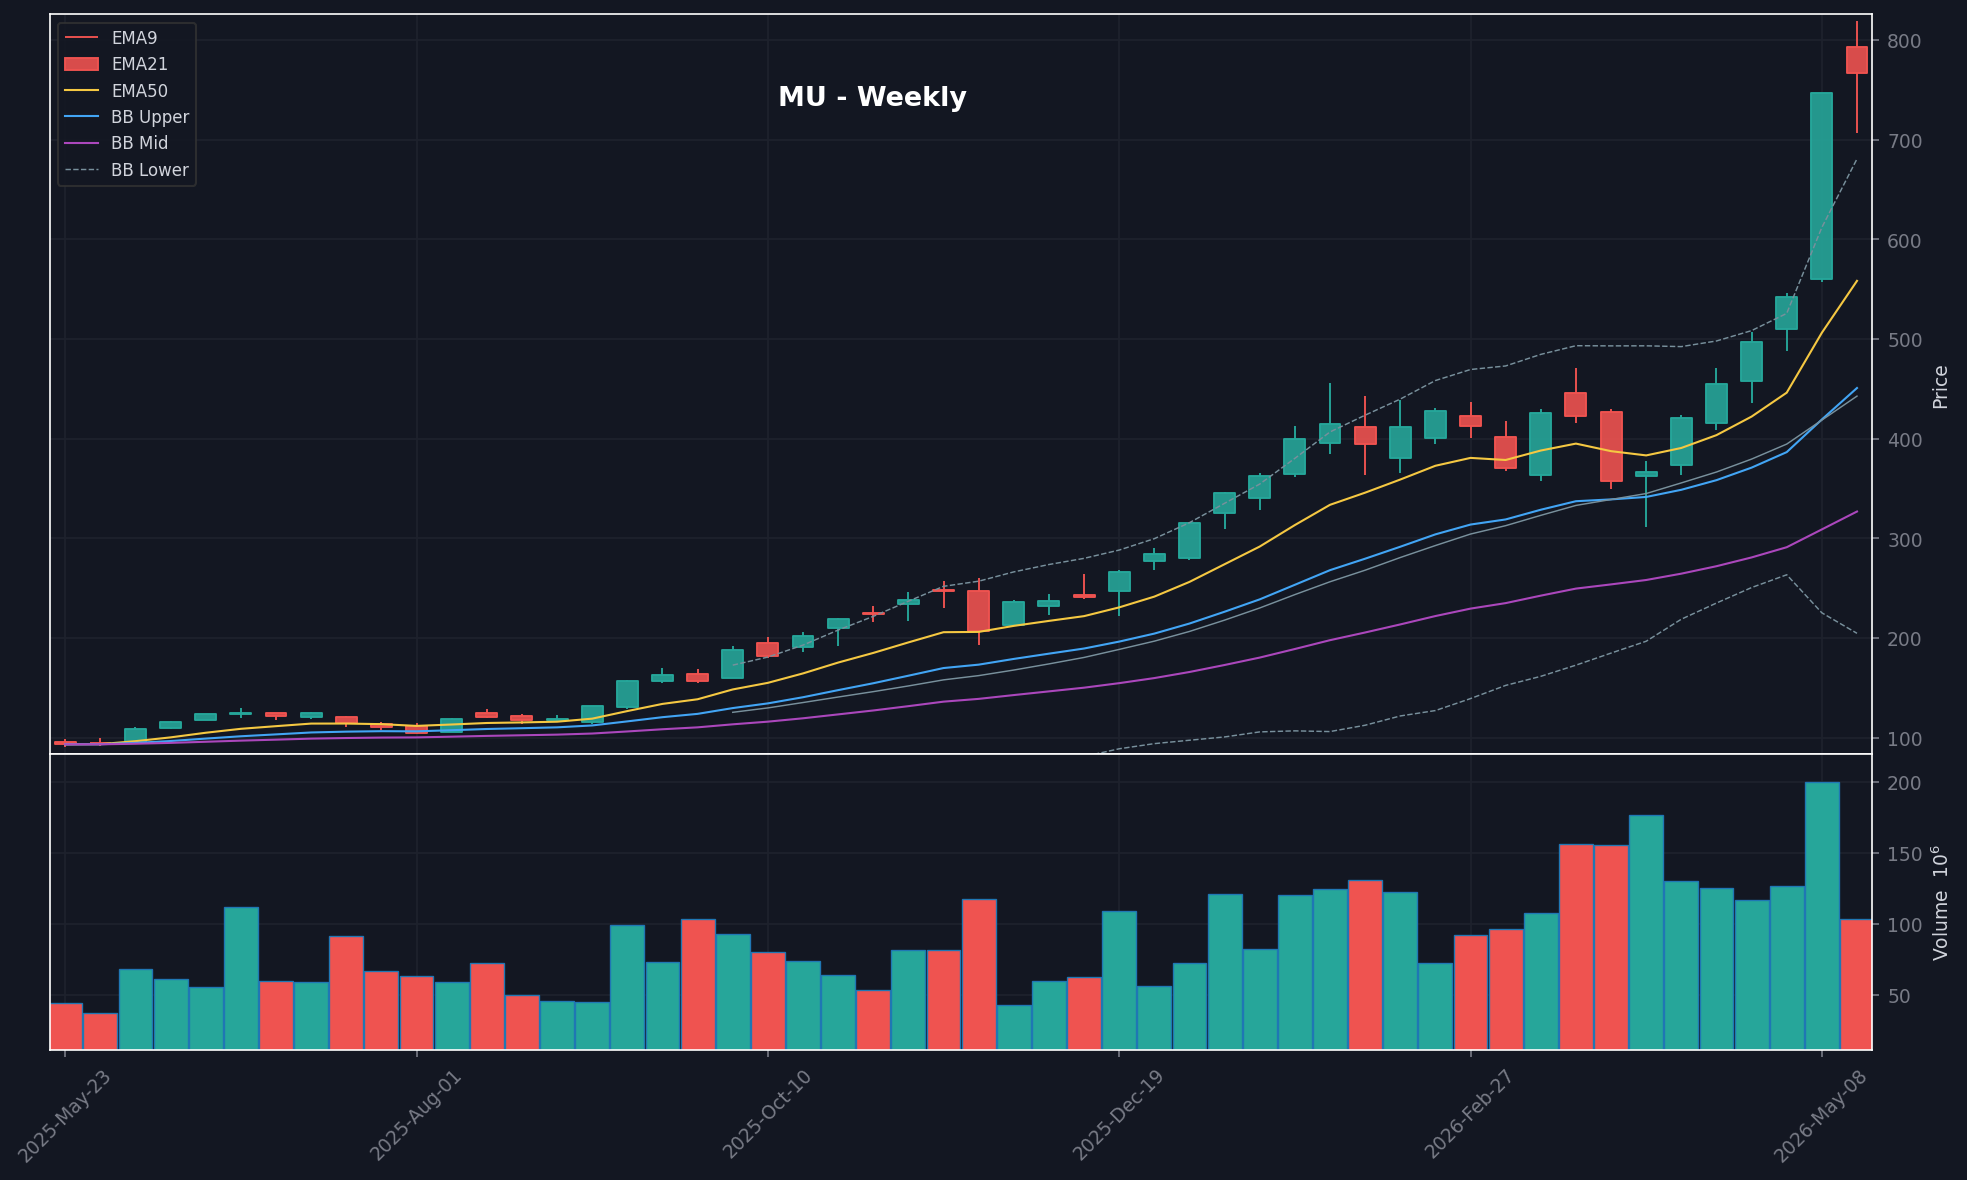Click the 100 price axis tick label

(1904, 739)
